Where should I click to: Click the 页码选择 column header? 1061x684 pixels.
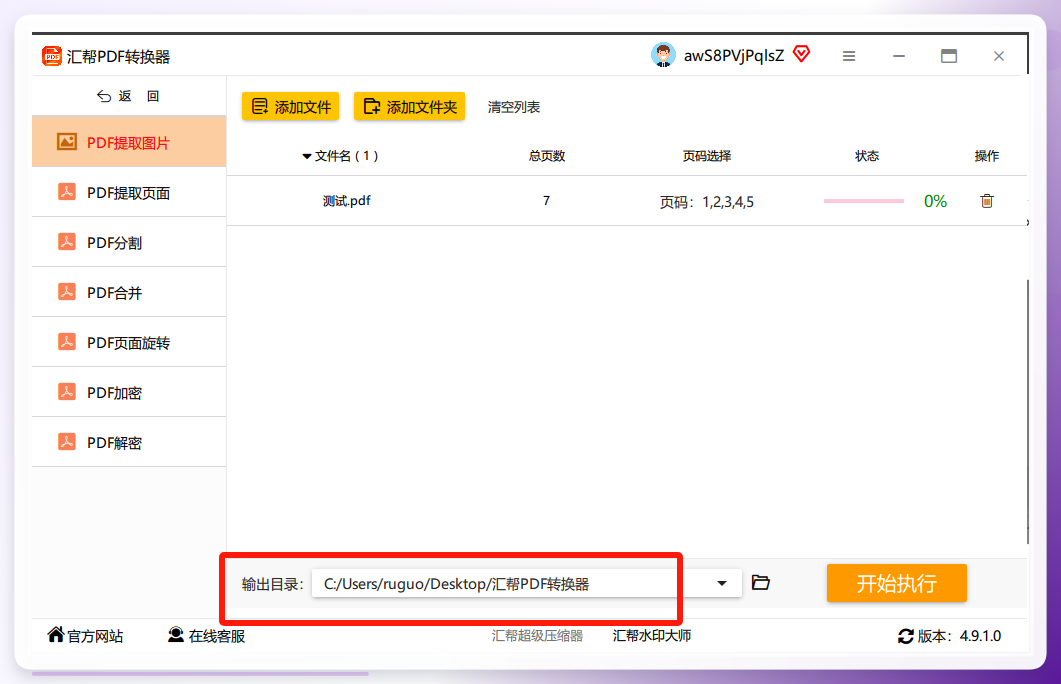click(706, 156)
